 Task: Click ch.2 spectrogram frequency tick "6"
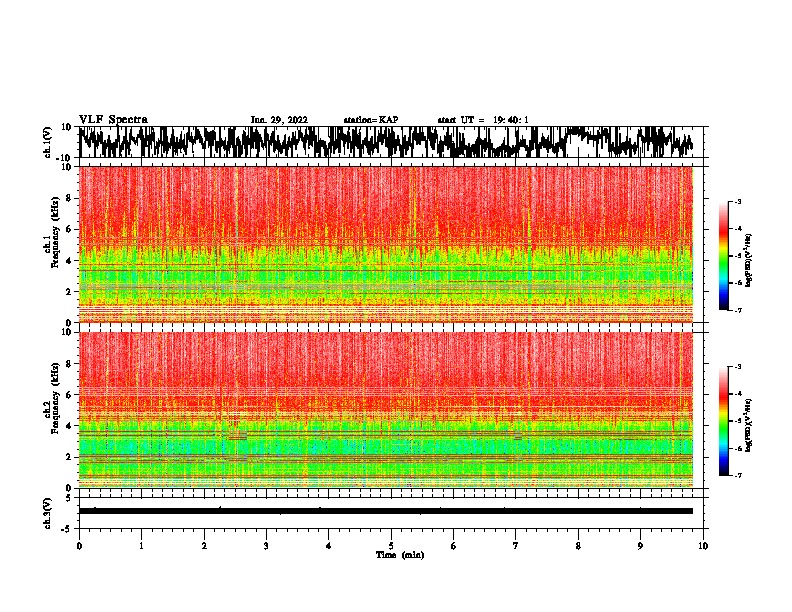tap(70, 395)
